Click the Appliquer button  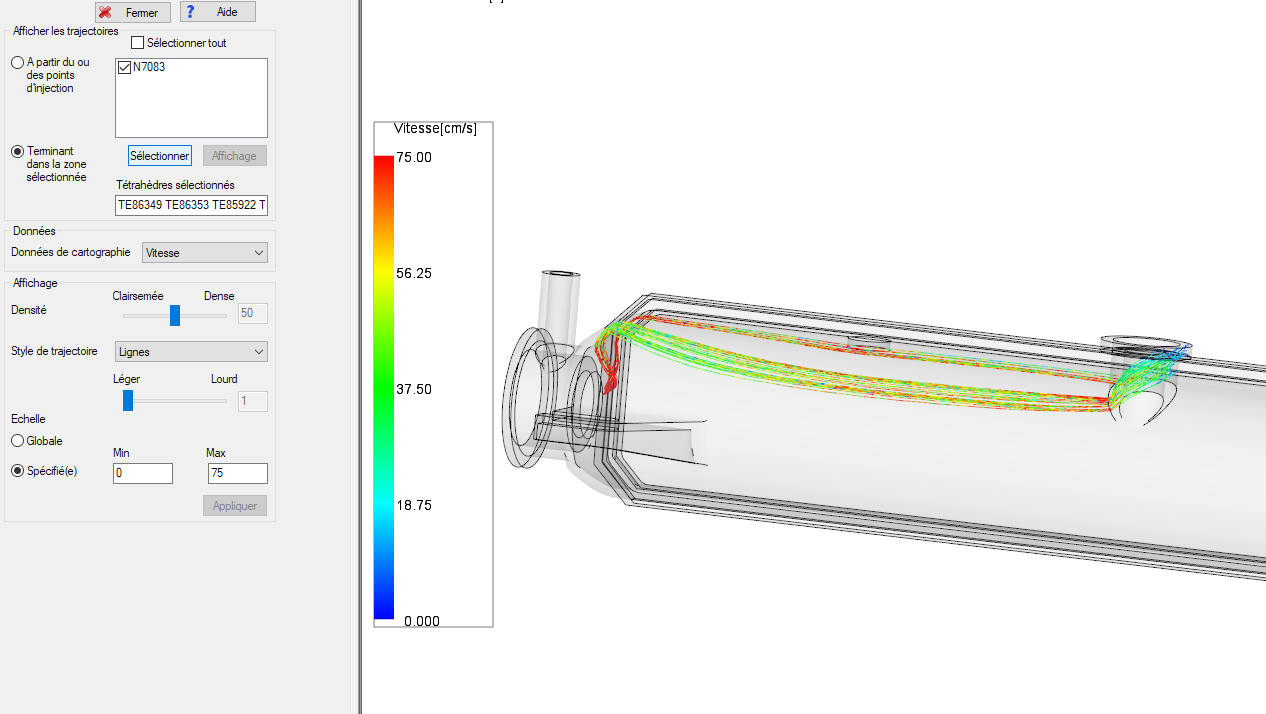(235, 506)
